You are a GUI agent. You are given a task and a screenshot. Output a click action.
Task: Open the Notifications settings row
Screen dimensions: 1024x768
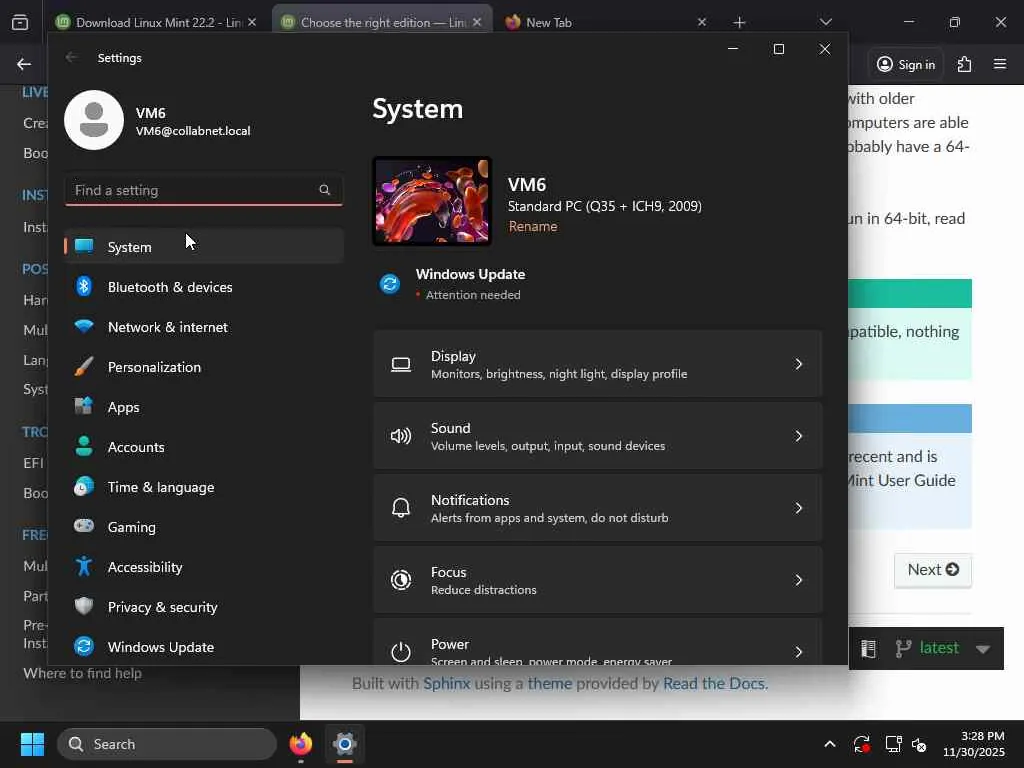(598, 507)
